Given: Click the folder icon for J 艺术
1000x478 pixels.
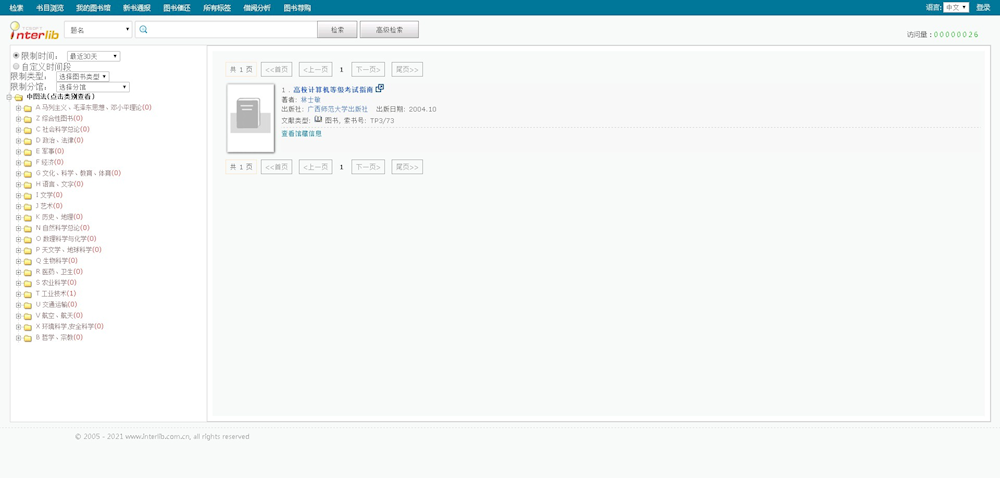Looking at the screenshot, I should 28,206.
